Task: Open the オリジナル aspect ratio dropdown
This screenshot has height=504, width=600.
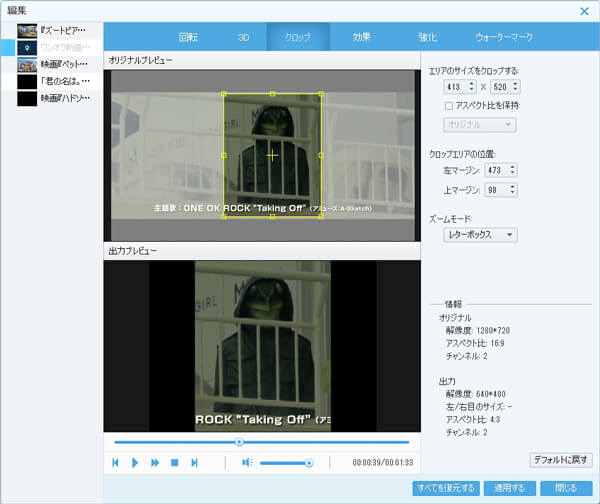Action: 479,125
